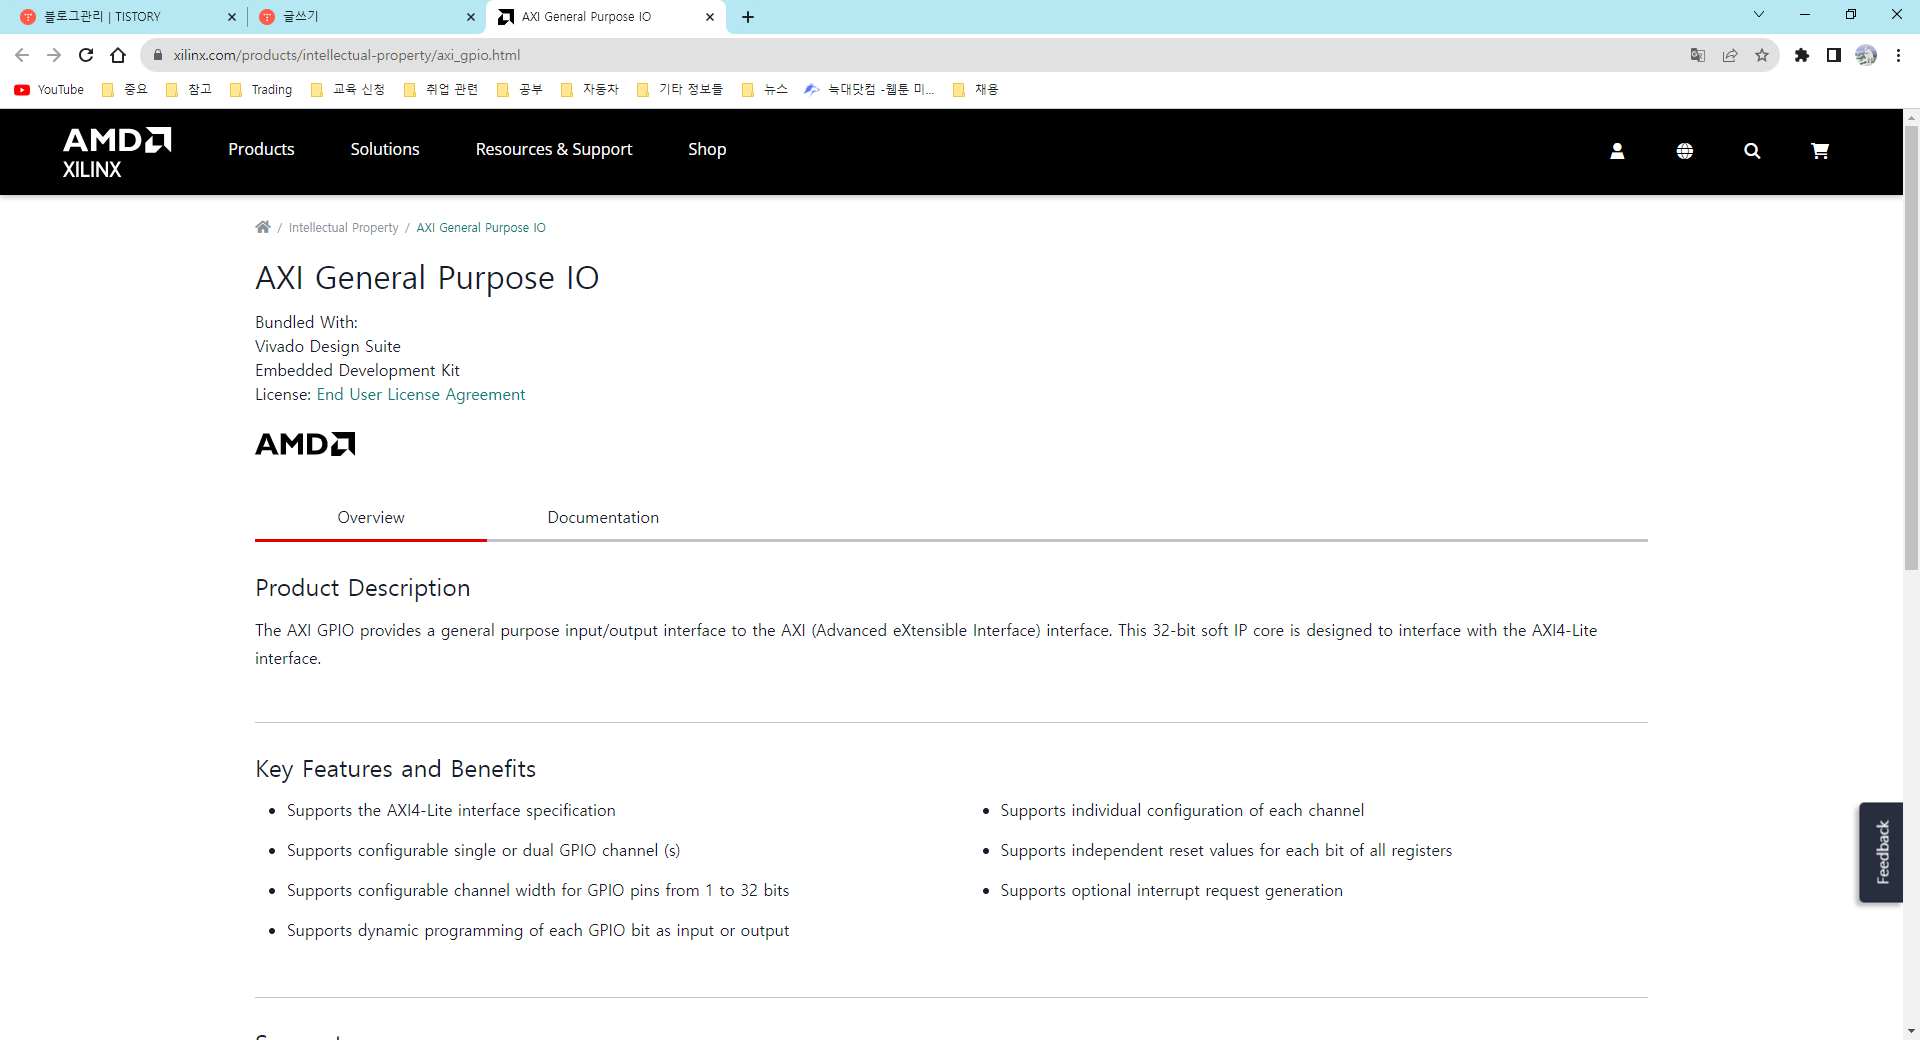1920x1040 pixels.
Task: Open the 참고 bookmark folder
Action: tap(189, 90)
